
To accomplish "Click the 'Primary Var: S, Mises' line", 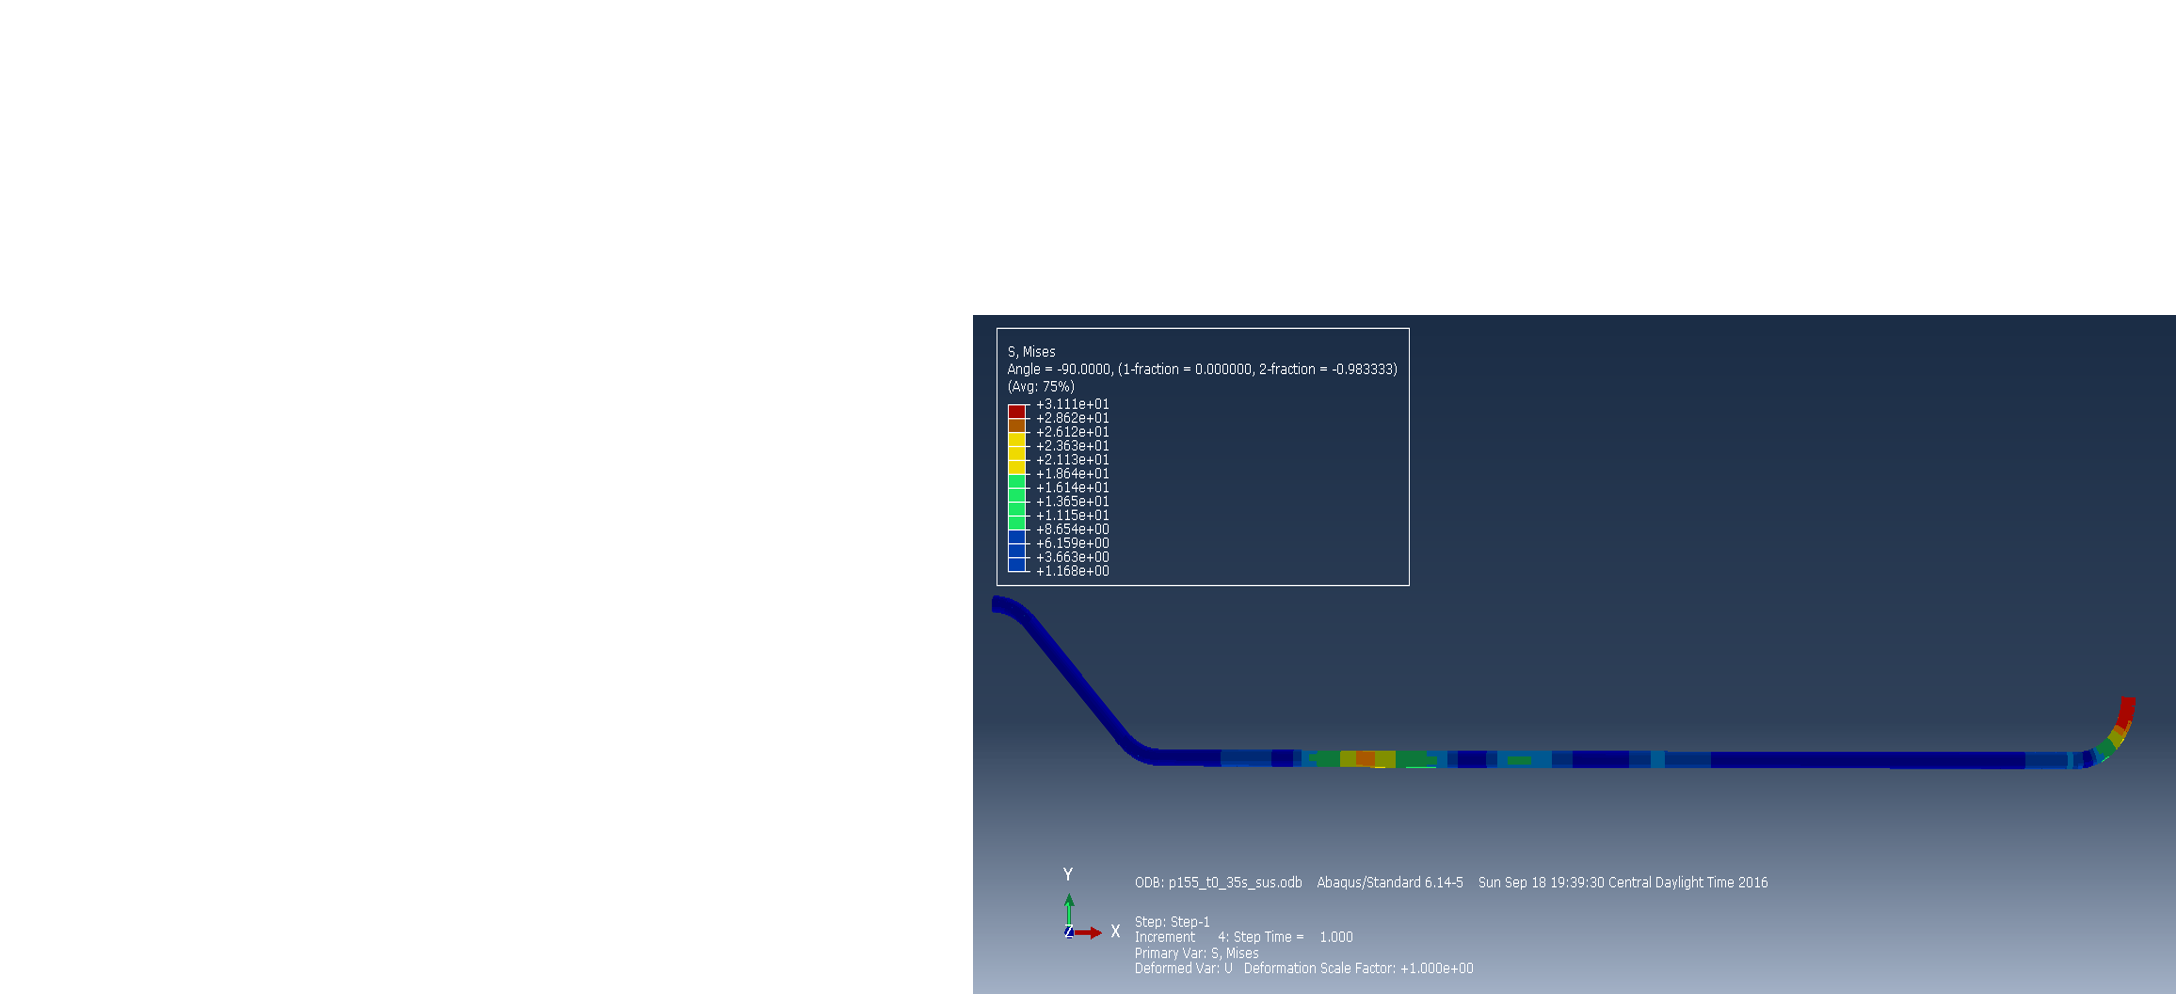I will pos(1196,953).
